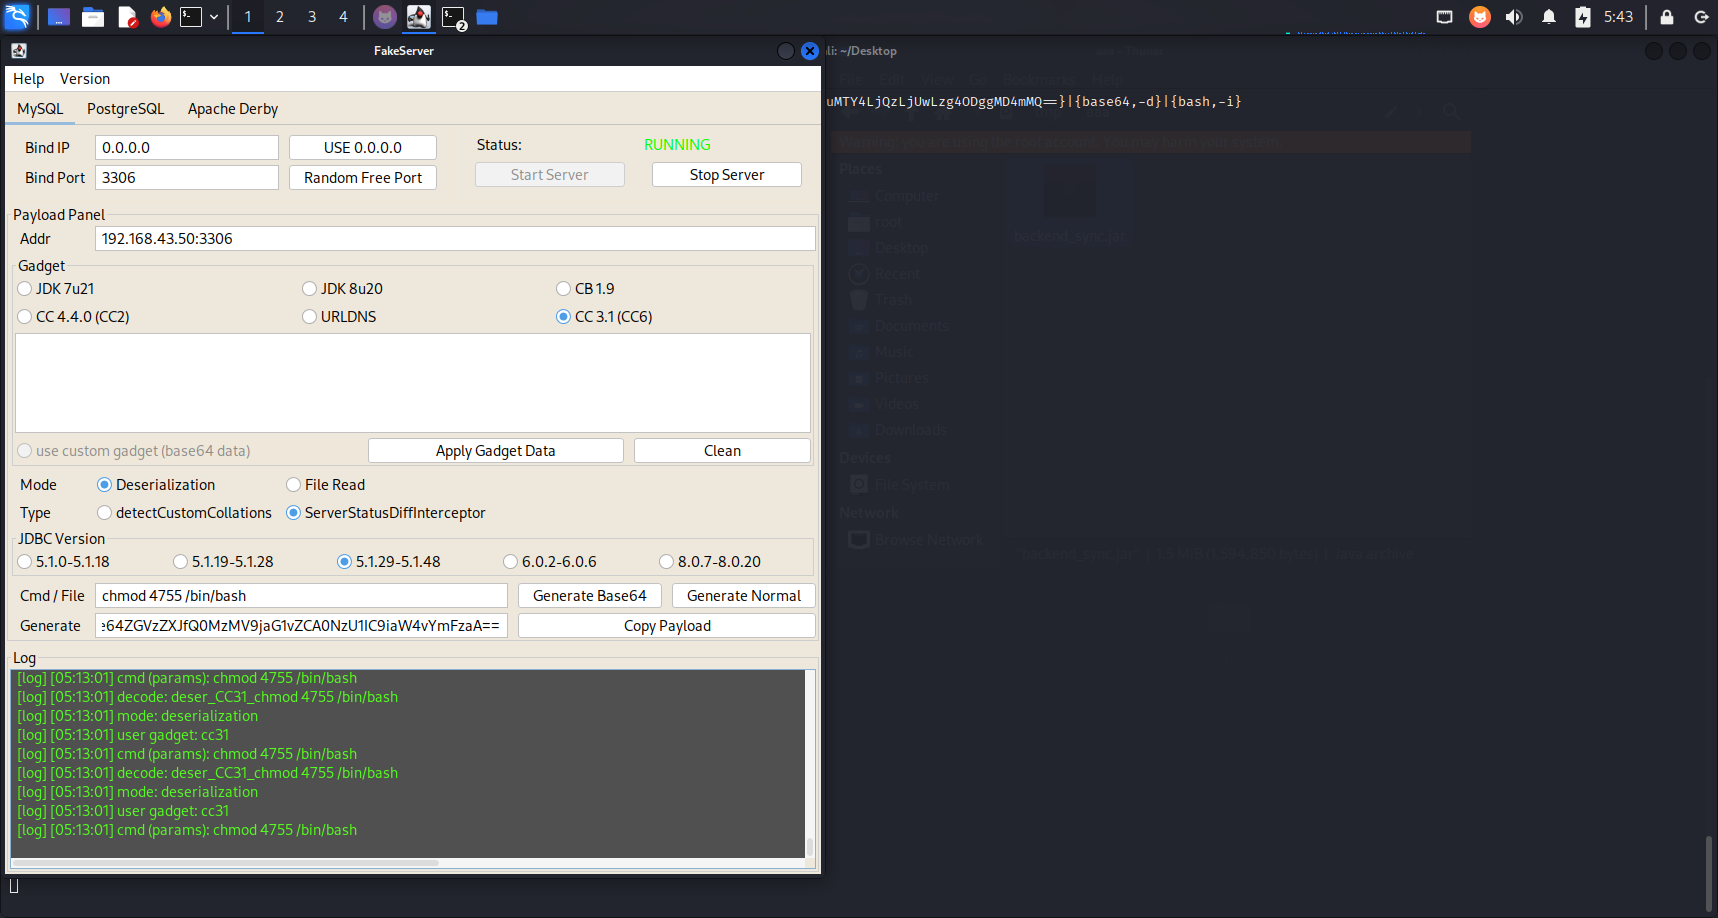Click the Random Free Port button

(363, 178)
